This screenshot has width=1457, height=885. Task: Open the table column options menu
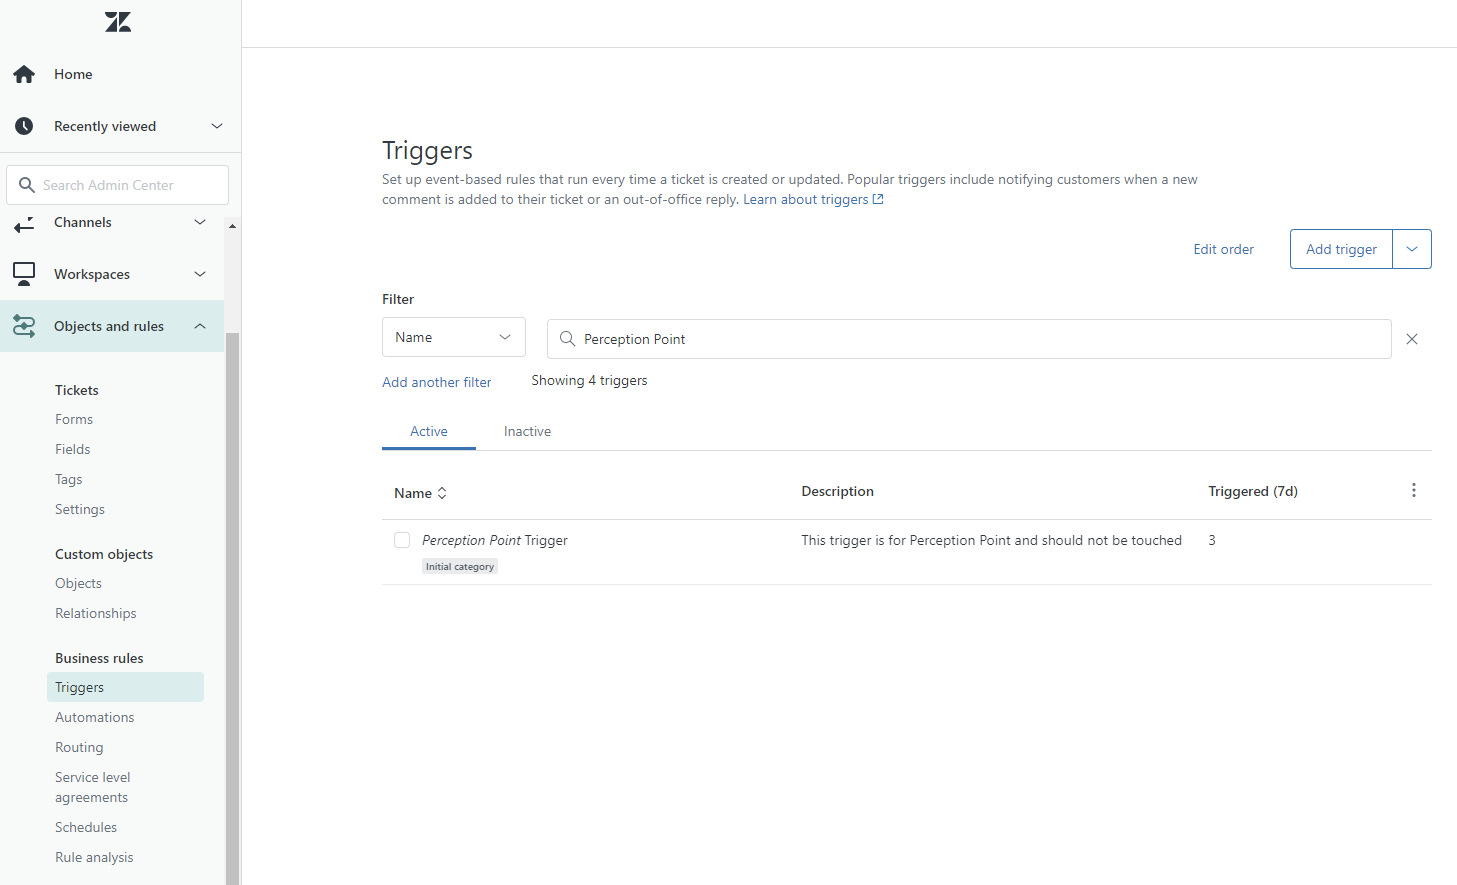click(1413, 490)
